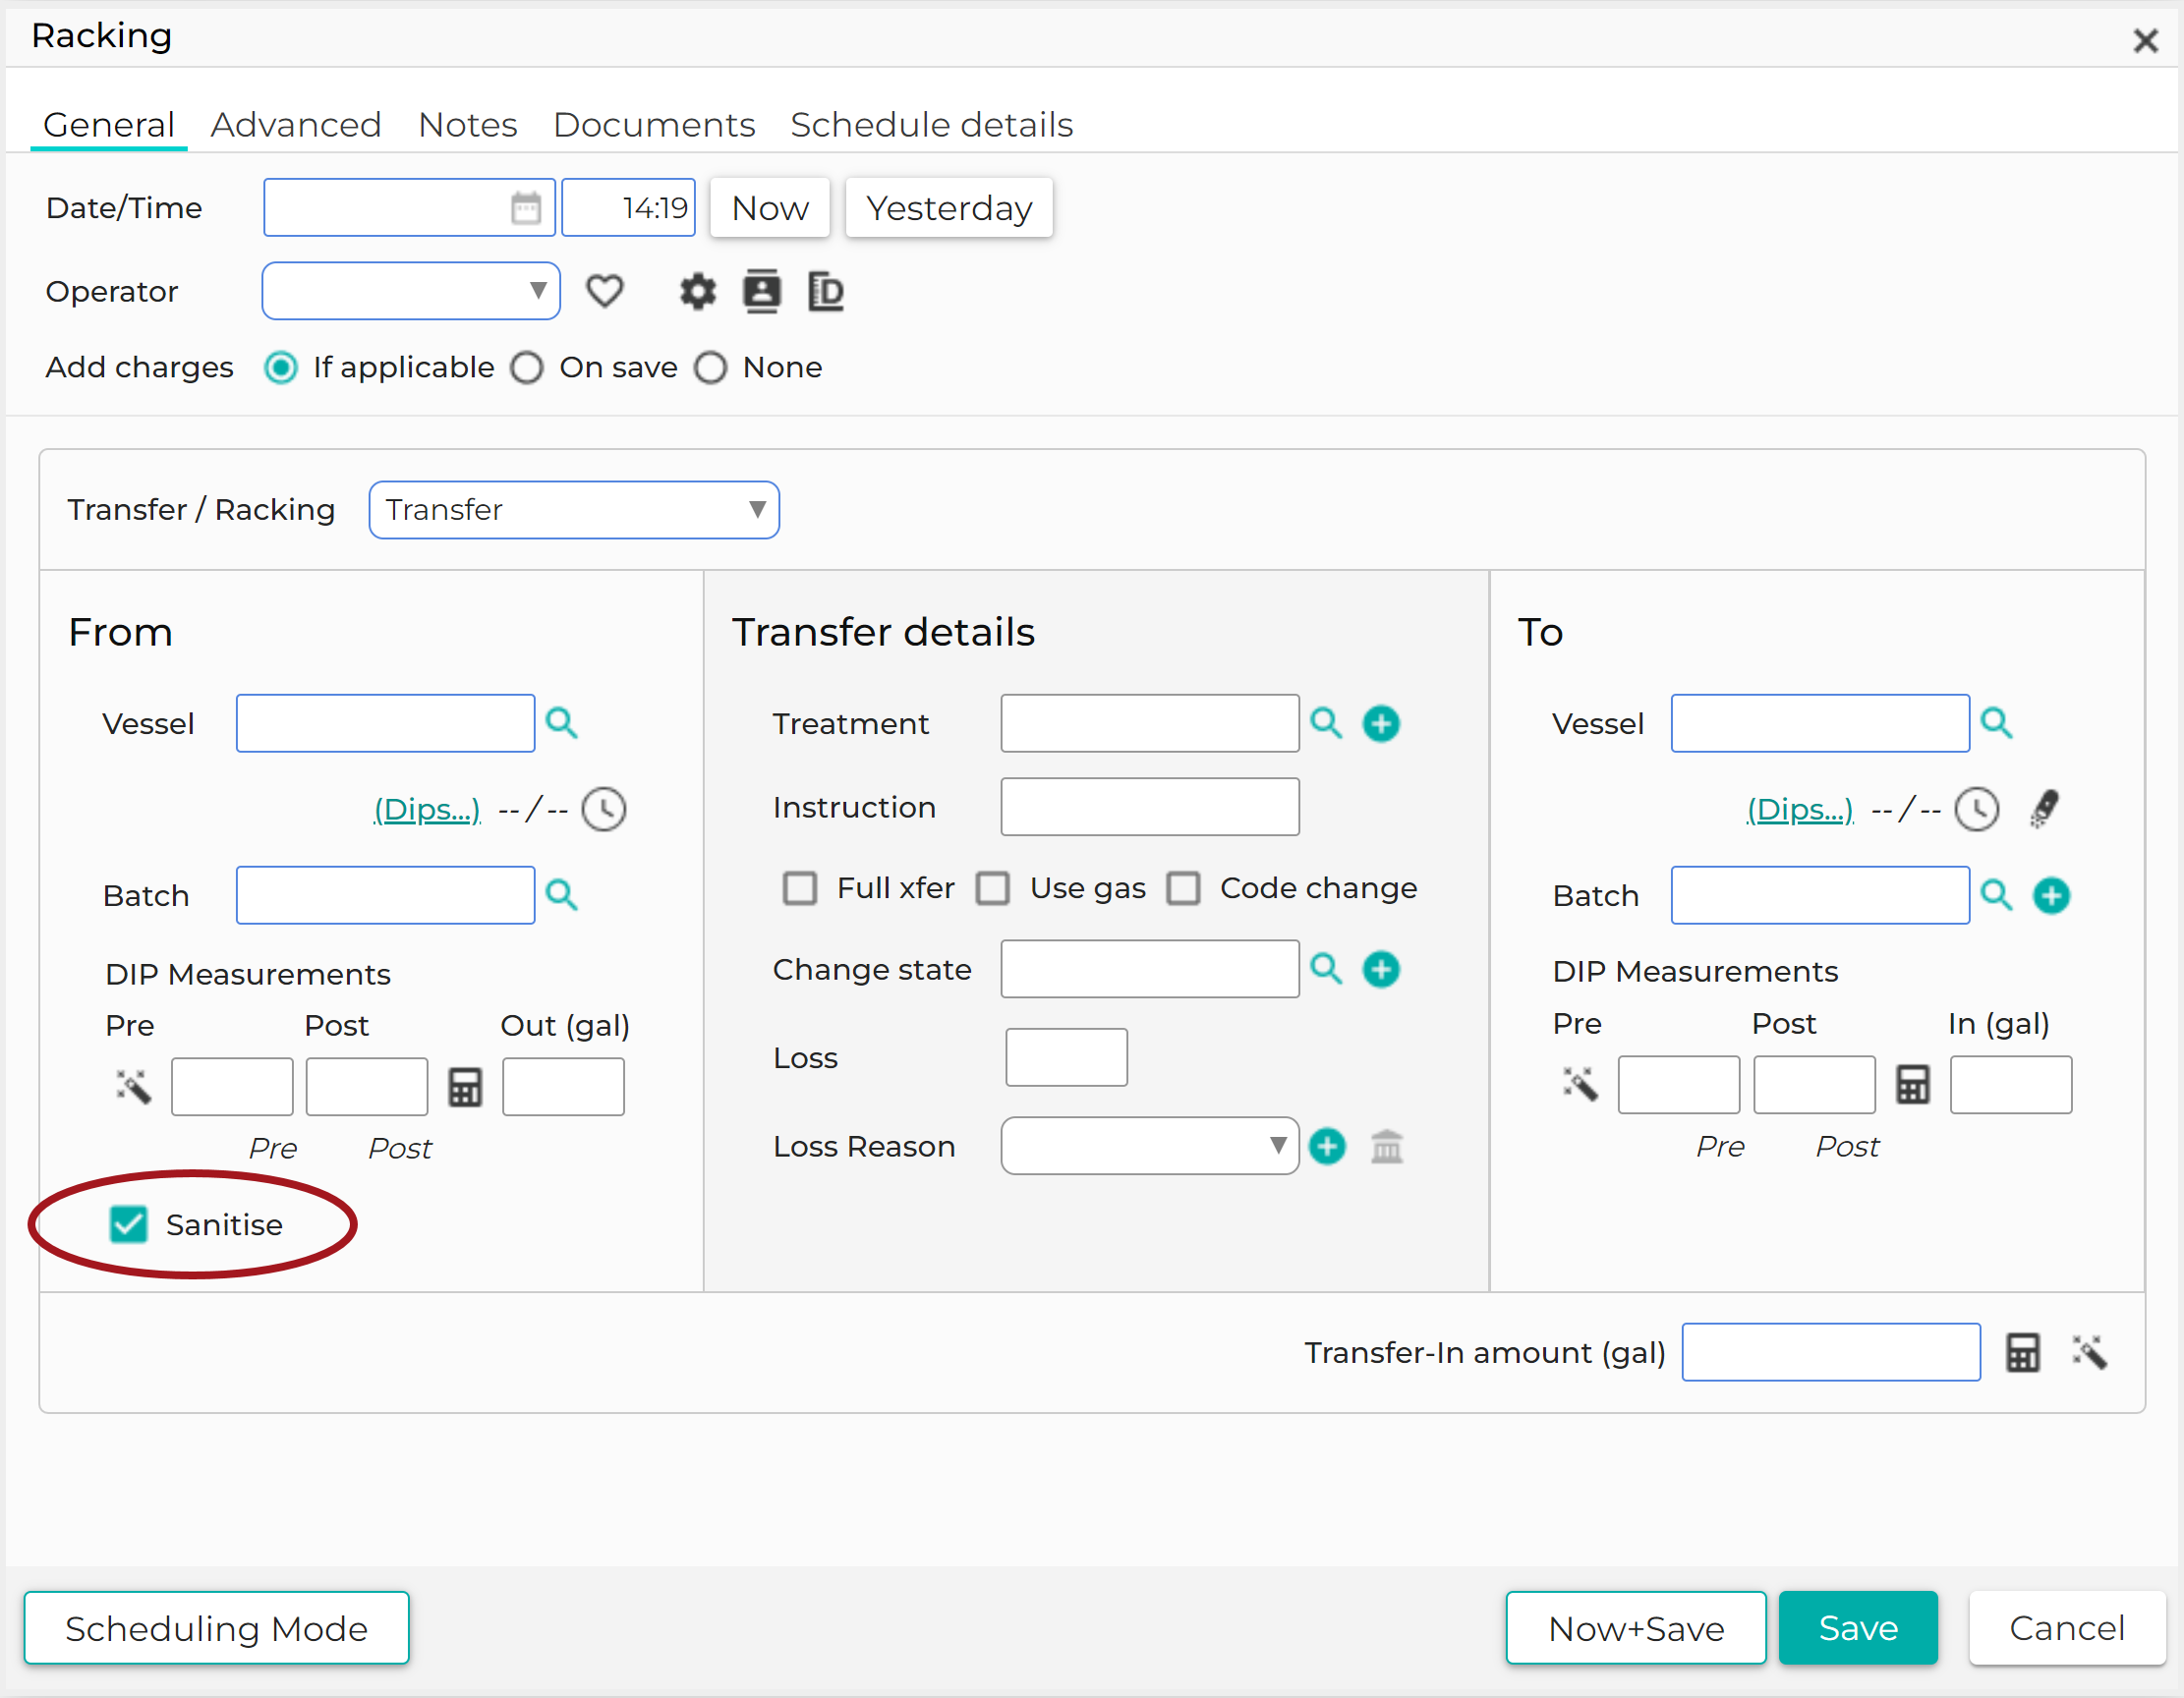
Task: Click the bank building icon beside Loss Reason
Action: click(1387, 1146)
